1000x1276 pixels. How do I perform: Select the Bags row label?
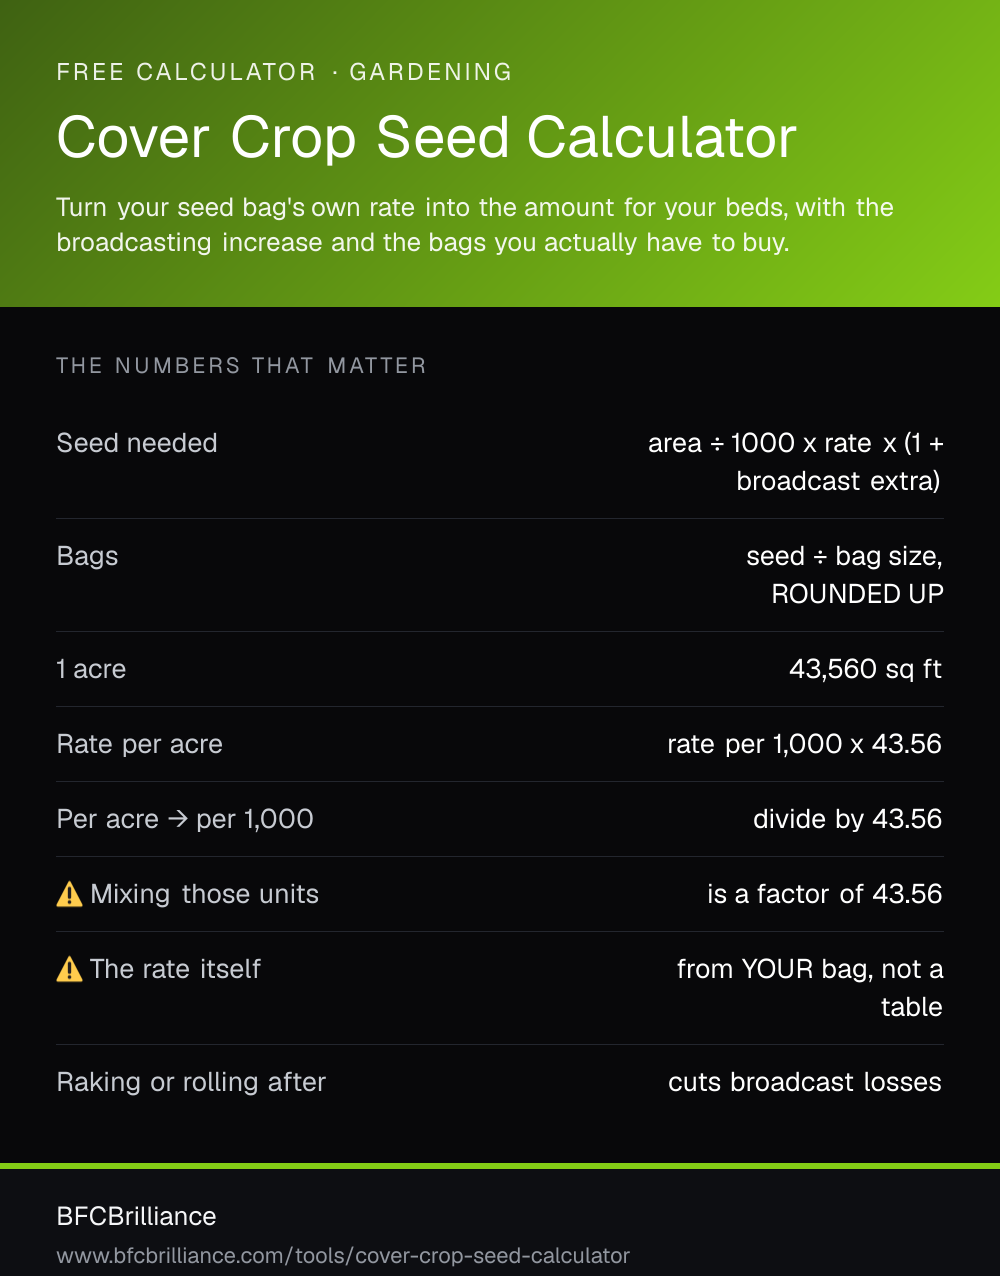pos(87,556)
